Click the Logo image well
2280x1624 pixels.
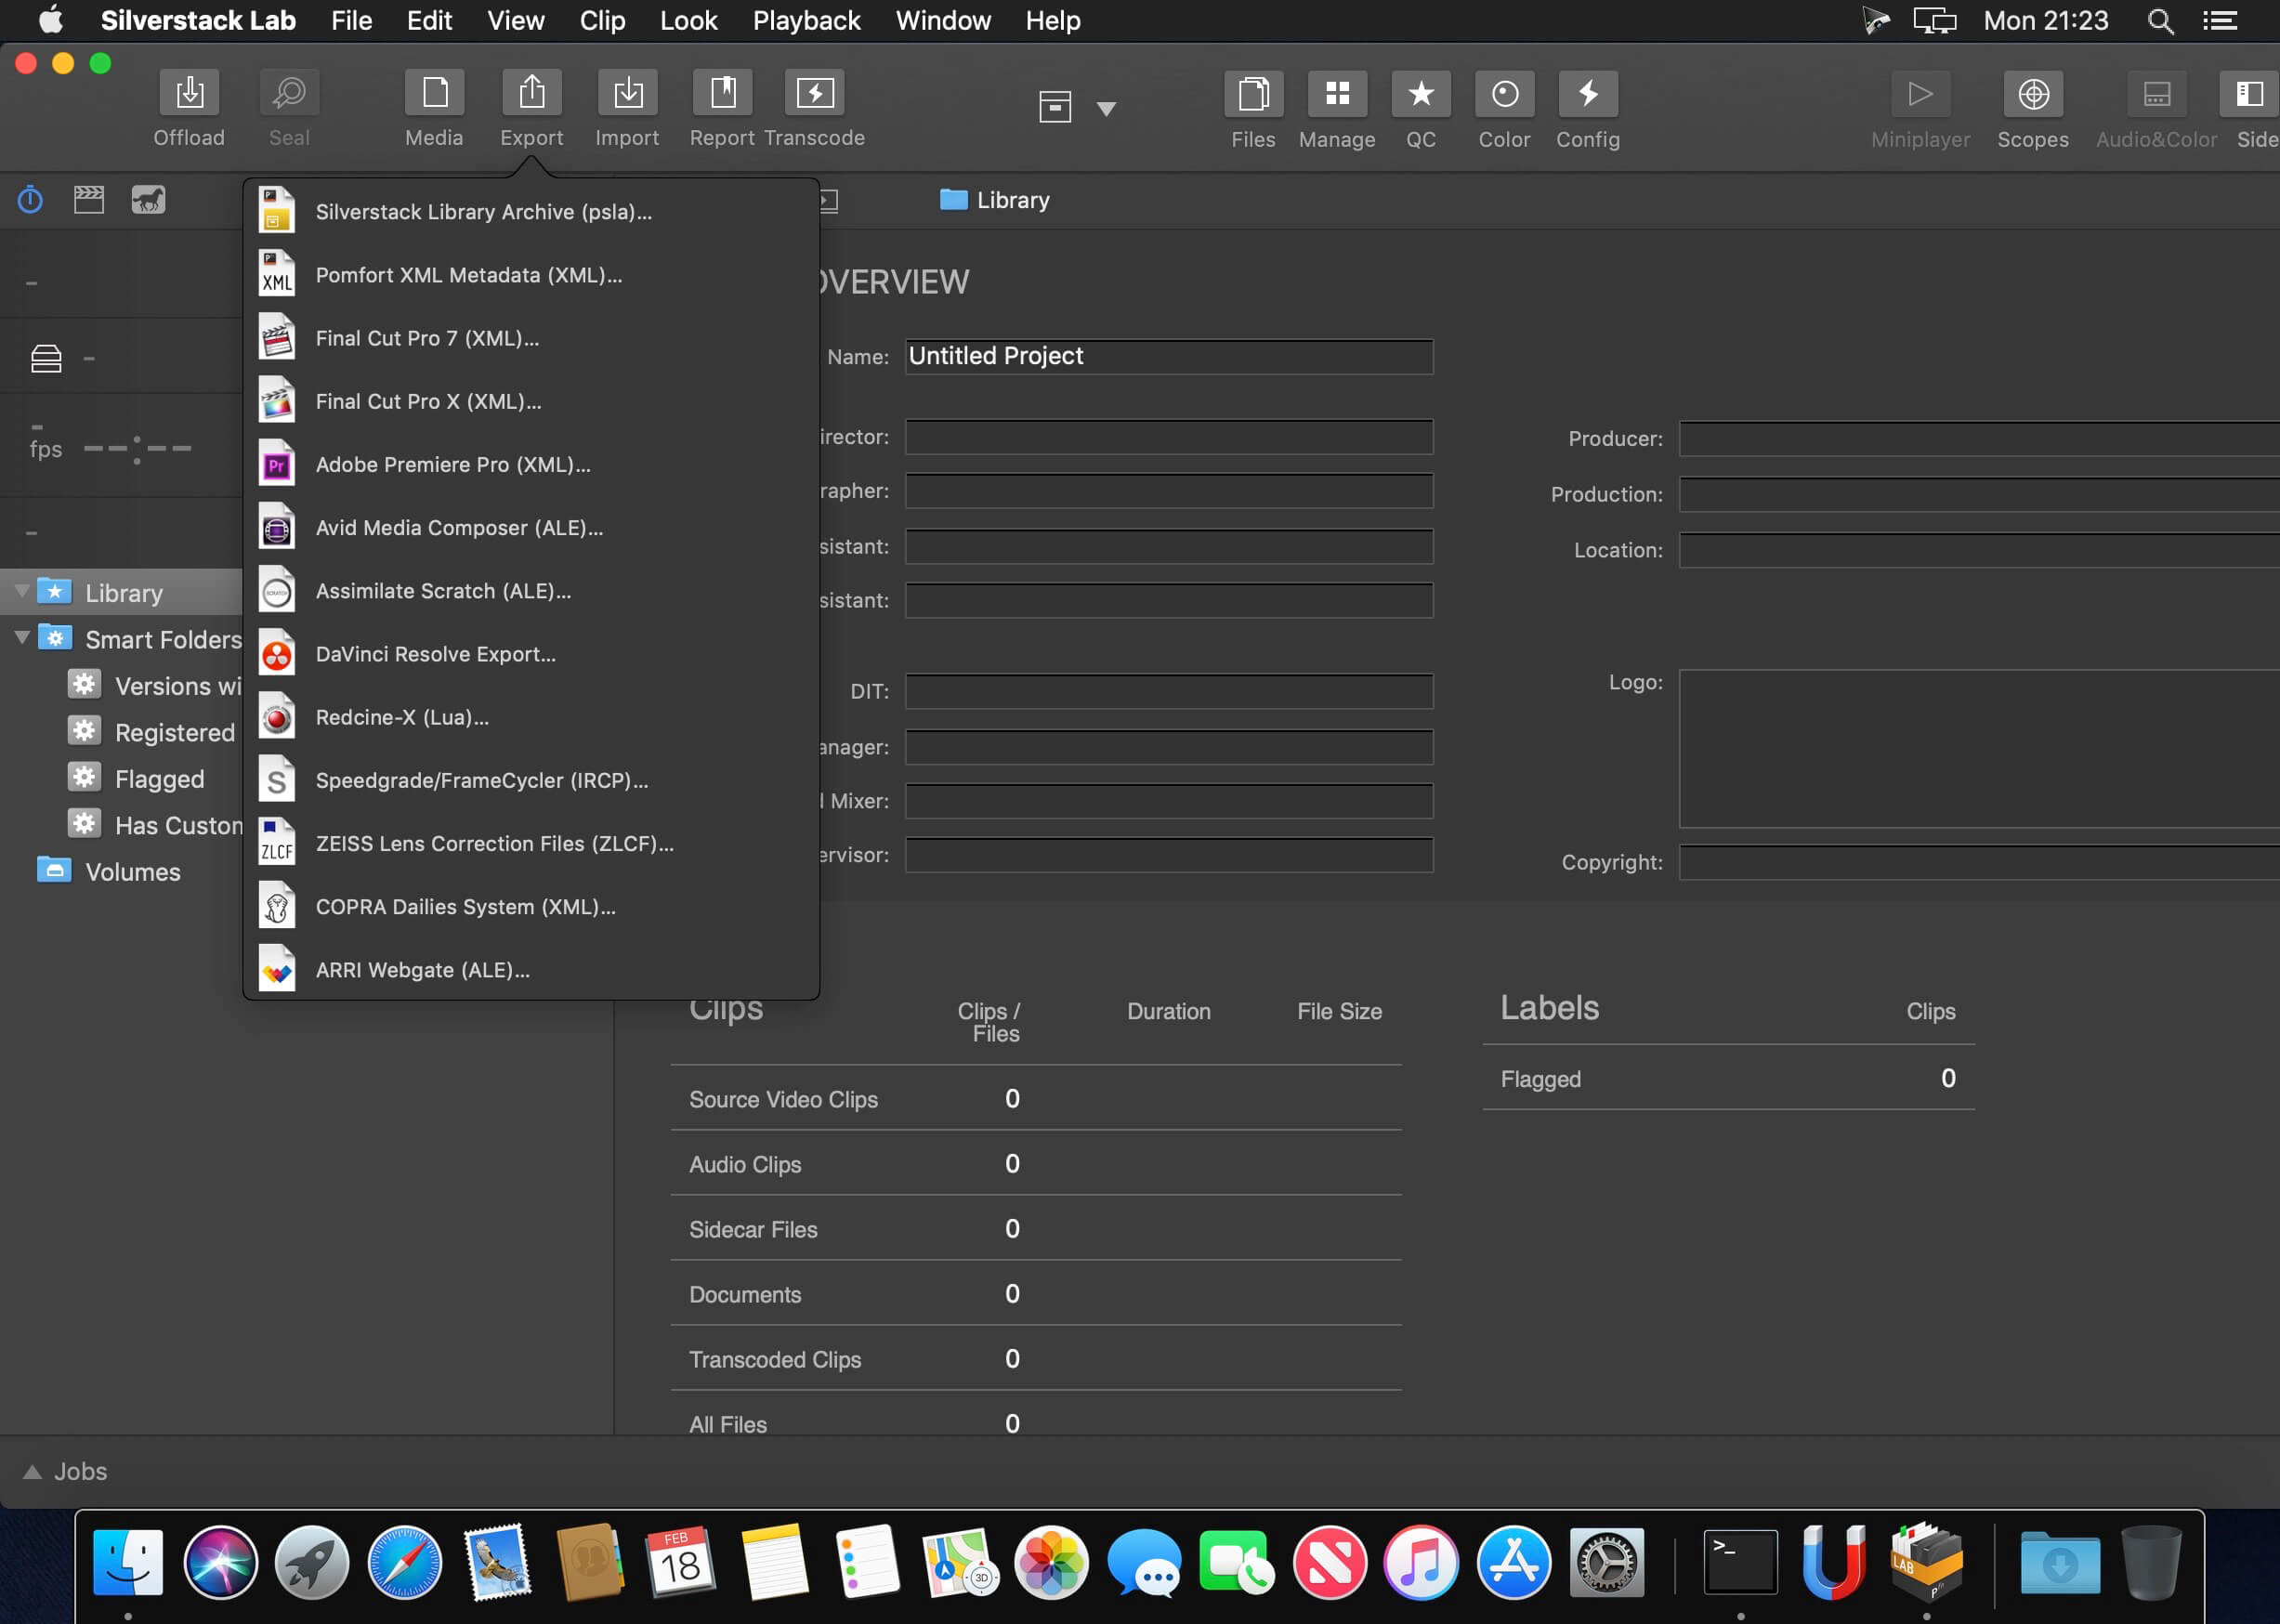point(1978,749)
